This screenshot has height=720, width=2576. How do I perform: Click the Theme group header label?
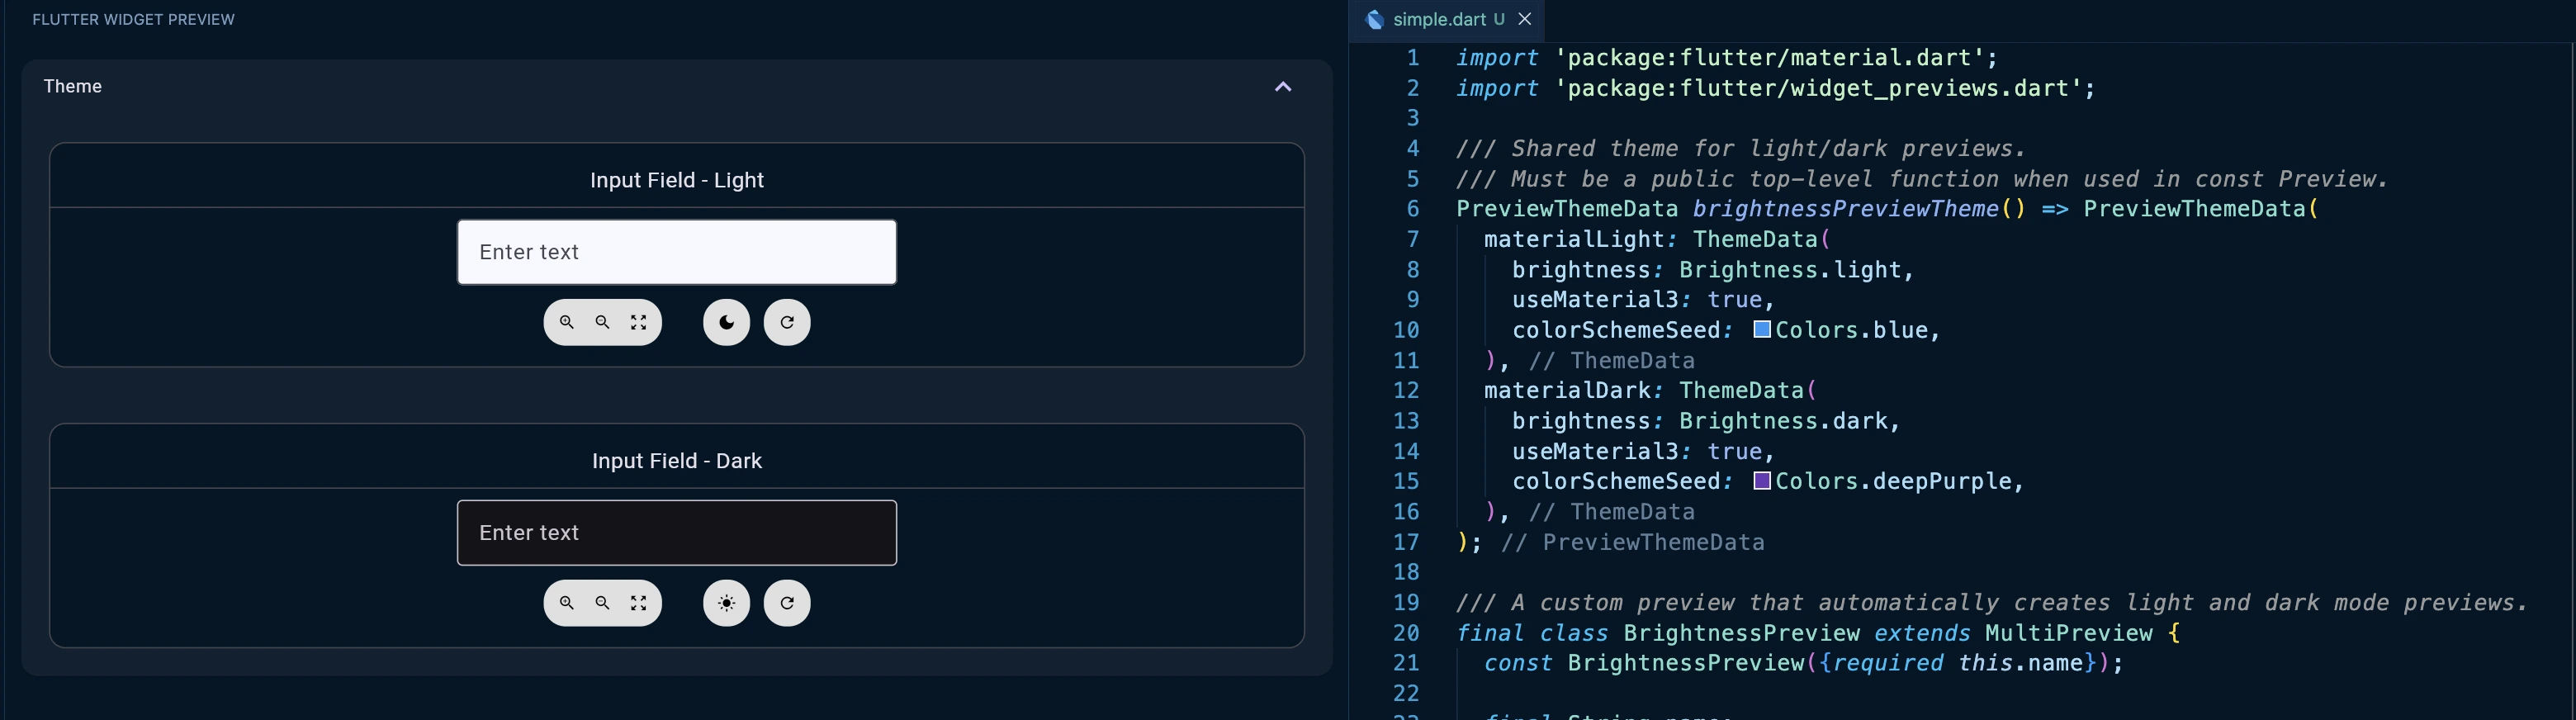coord(73,87)
